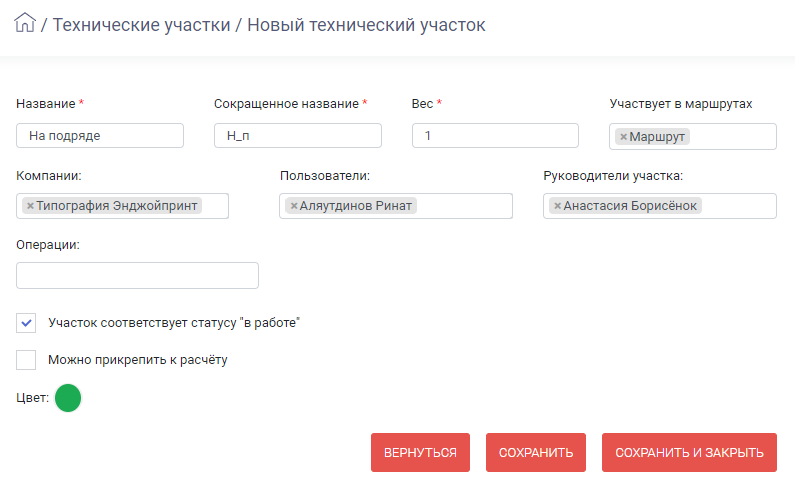Click СОХРАНИТЬ И ЗАКРЫТЬ button
This screenshot has width=795, height=489.
[x=690, y=452]
